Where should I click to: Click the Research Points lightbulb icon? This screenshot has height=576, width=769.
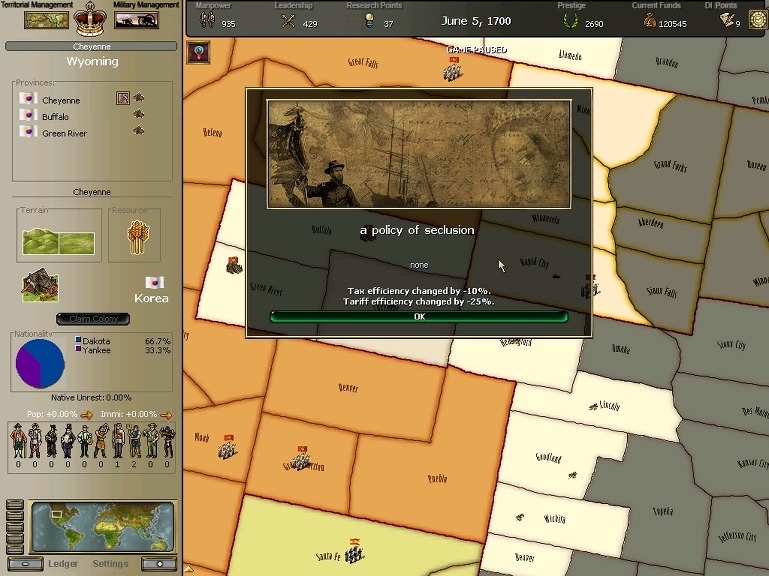[369, 21]
